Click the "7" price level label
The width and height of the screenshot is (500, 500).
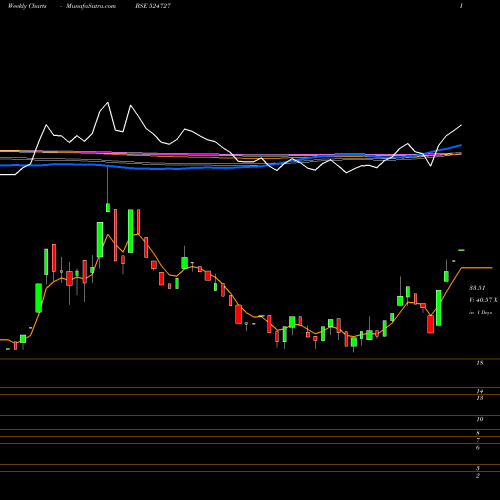click(x=478, y=440)
